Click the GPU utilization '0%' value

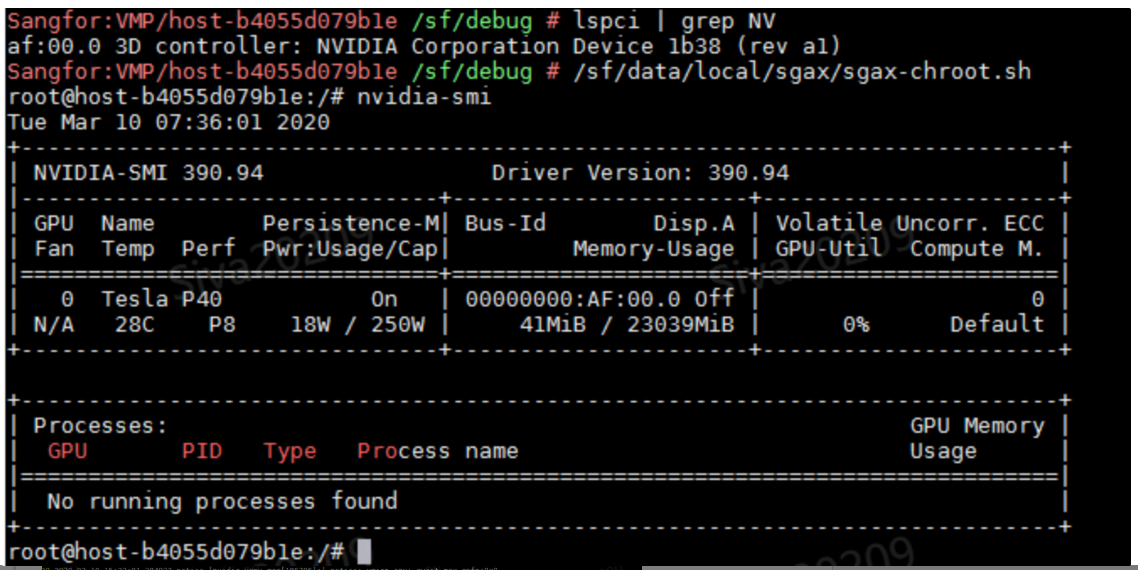click(x=856, y=325)
